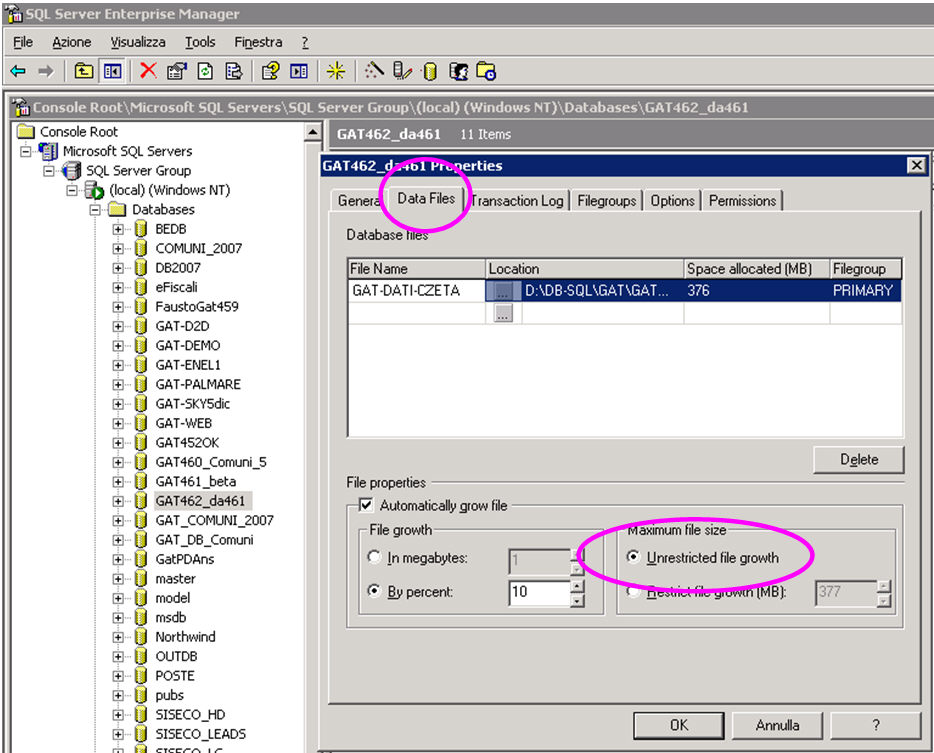Select the GAT-PALMARE database in the tree
Screen dimensions: 934x753
pos(198,384)
